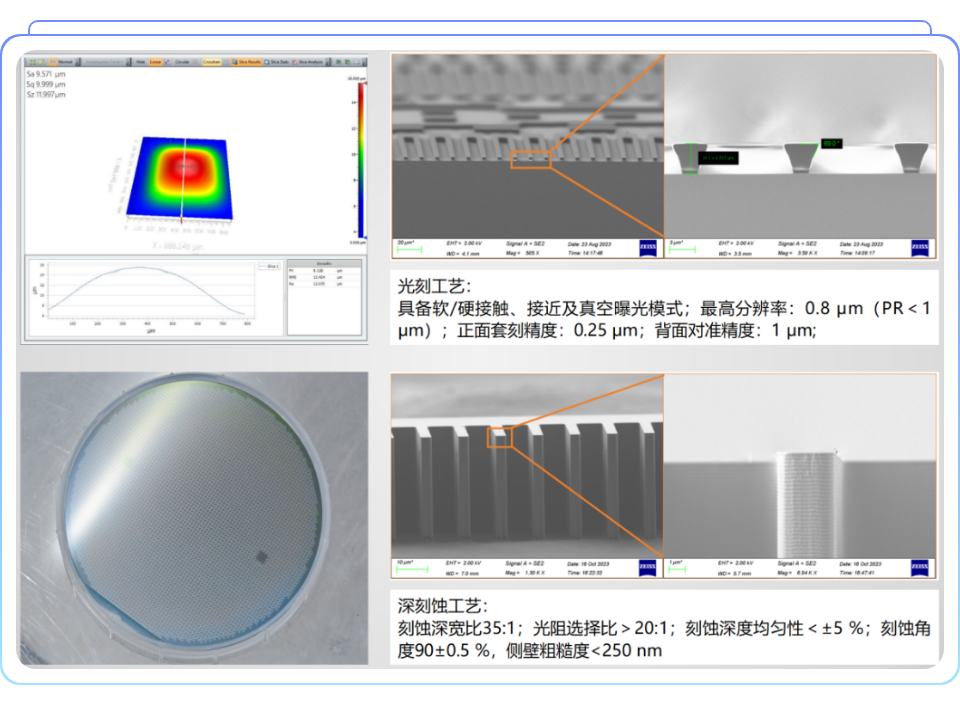The width and height of the screenshot is (960, 705).
Task: Click the Slice 1 legend entry
Action: (268, 266)
